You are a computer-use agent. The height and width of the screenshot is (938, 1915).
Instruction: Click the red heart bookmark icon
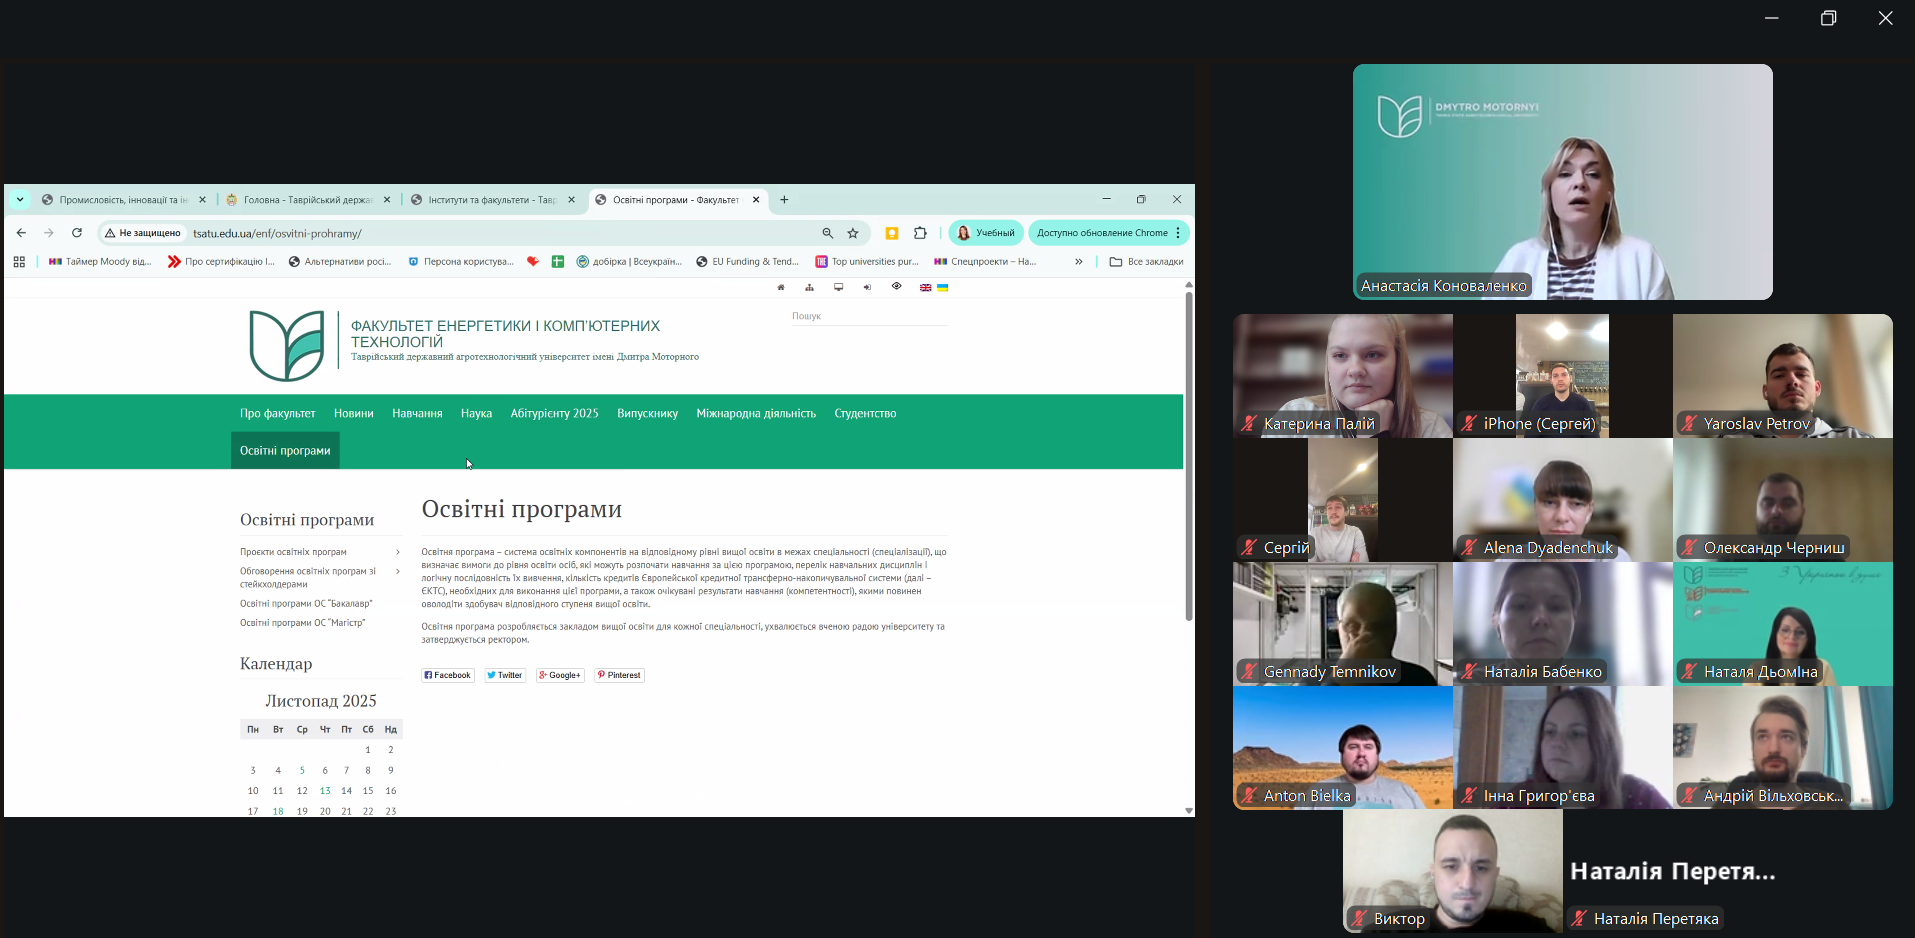coord(533,262)
